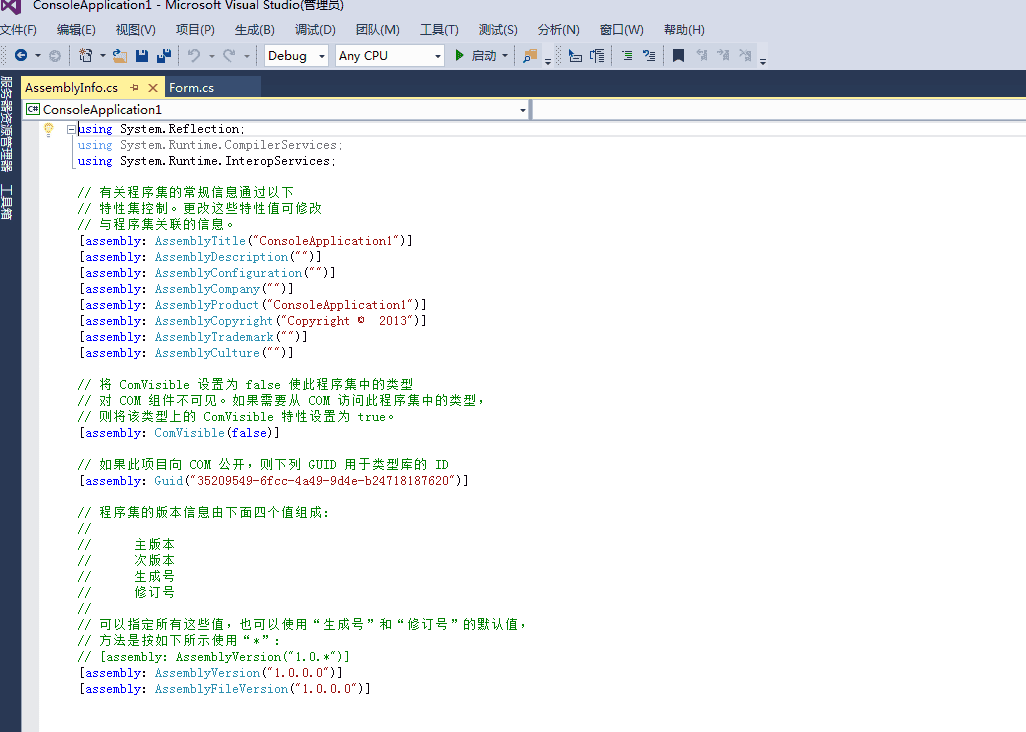Open the 工具箱 side panel tab
The width and height of the screenshot is (1026, 732).
point(7,201)
